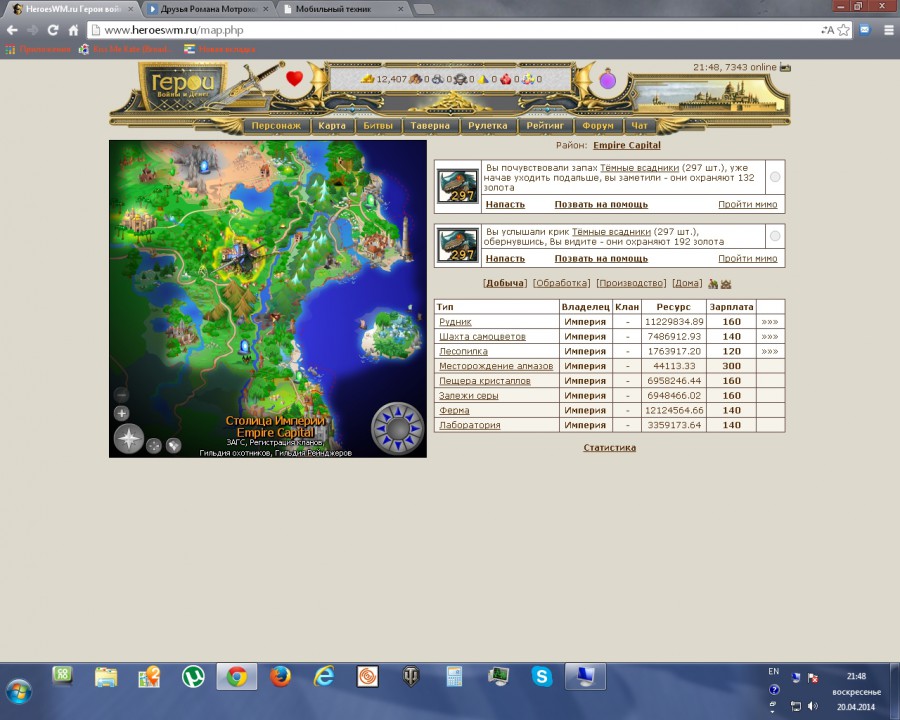Zoom in the map with plus button
This screenshot has height=720, width=900.
121,413
